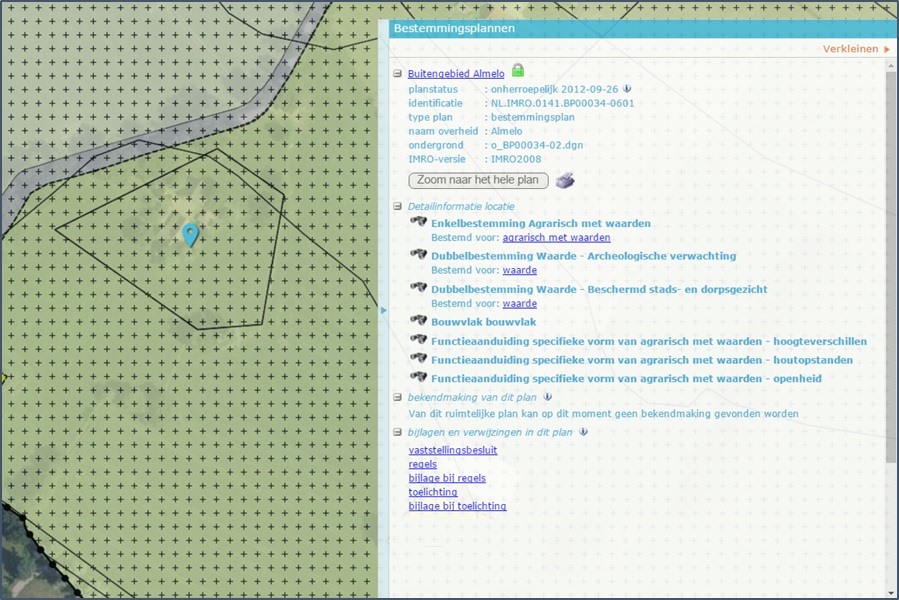Click binoculars icon for Bouwvlak bouwvlak
The image size is (899, 600).
pos(419,320)
